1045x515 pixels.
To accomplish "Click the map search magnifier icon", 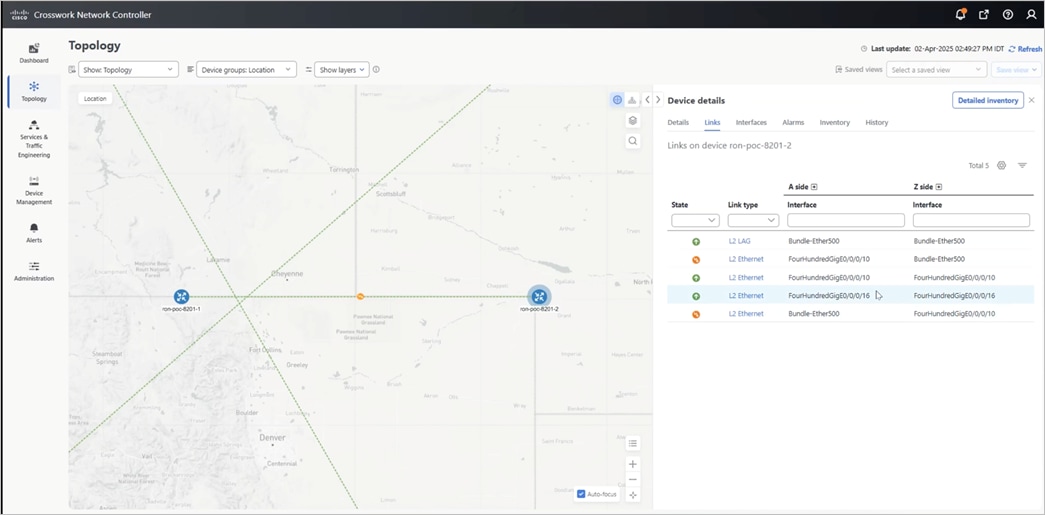I will coord(632,141).
